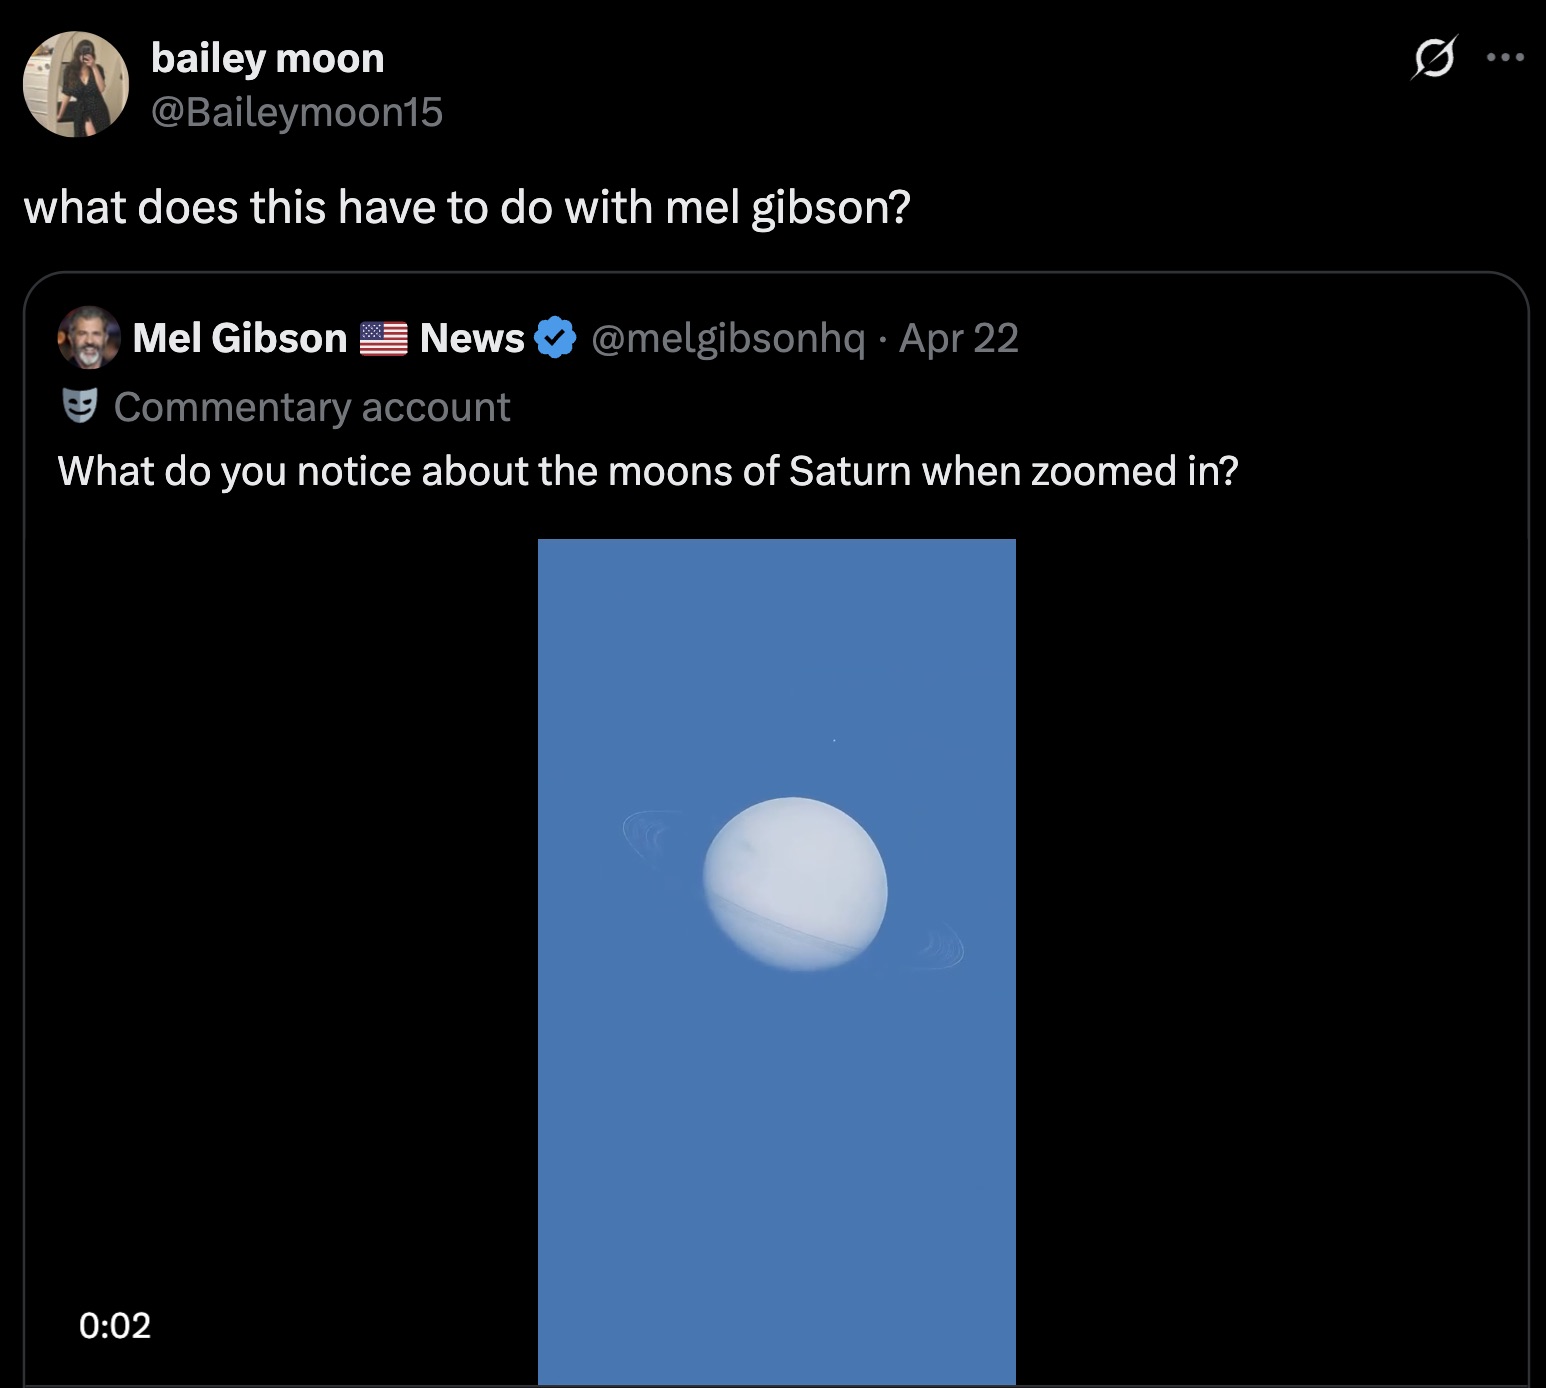
Task: Click the blue verified checkmark badge
Action: click(x=555, y=338)
